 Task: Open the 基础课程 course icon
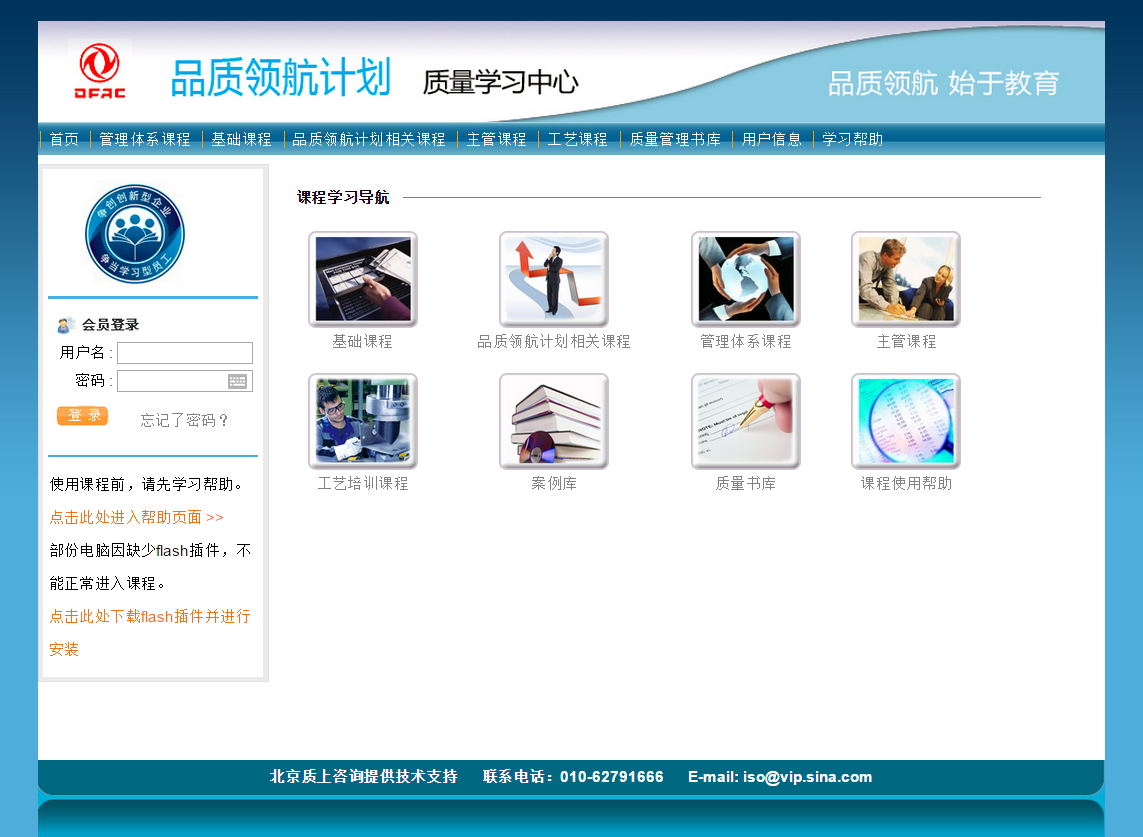(362, 279)
